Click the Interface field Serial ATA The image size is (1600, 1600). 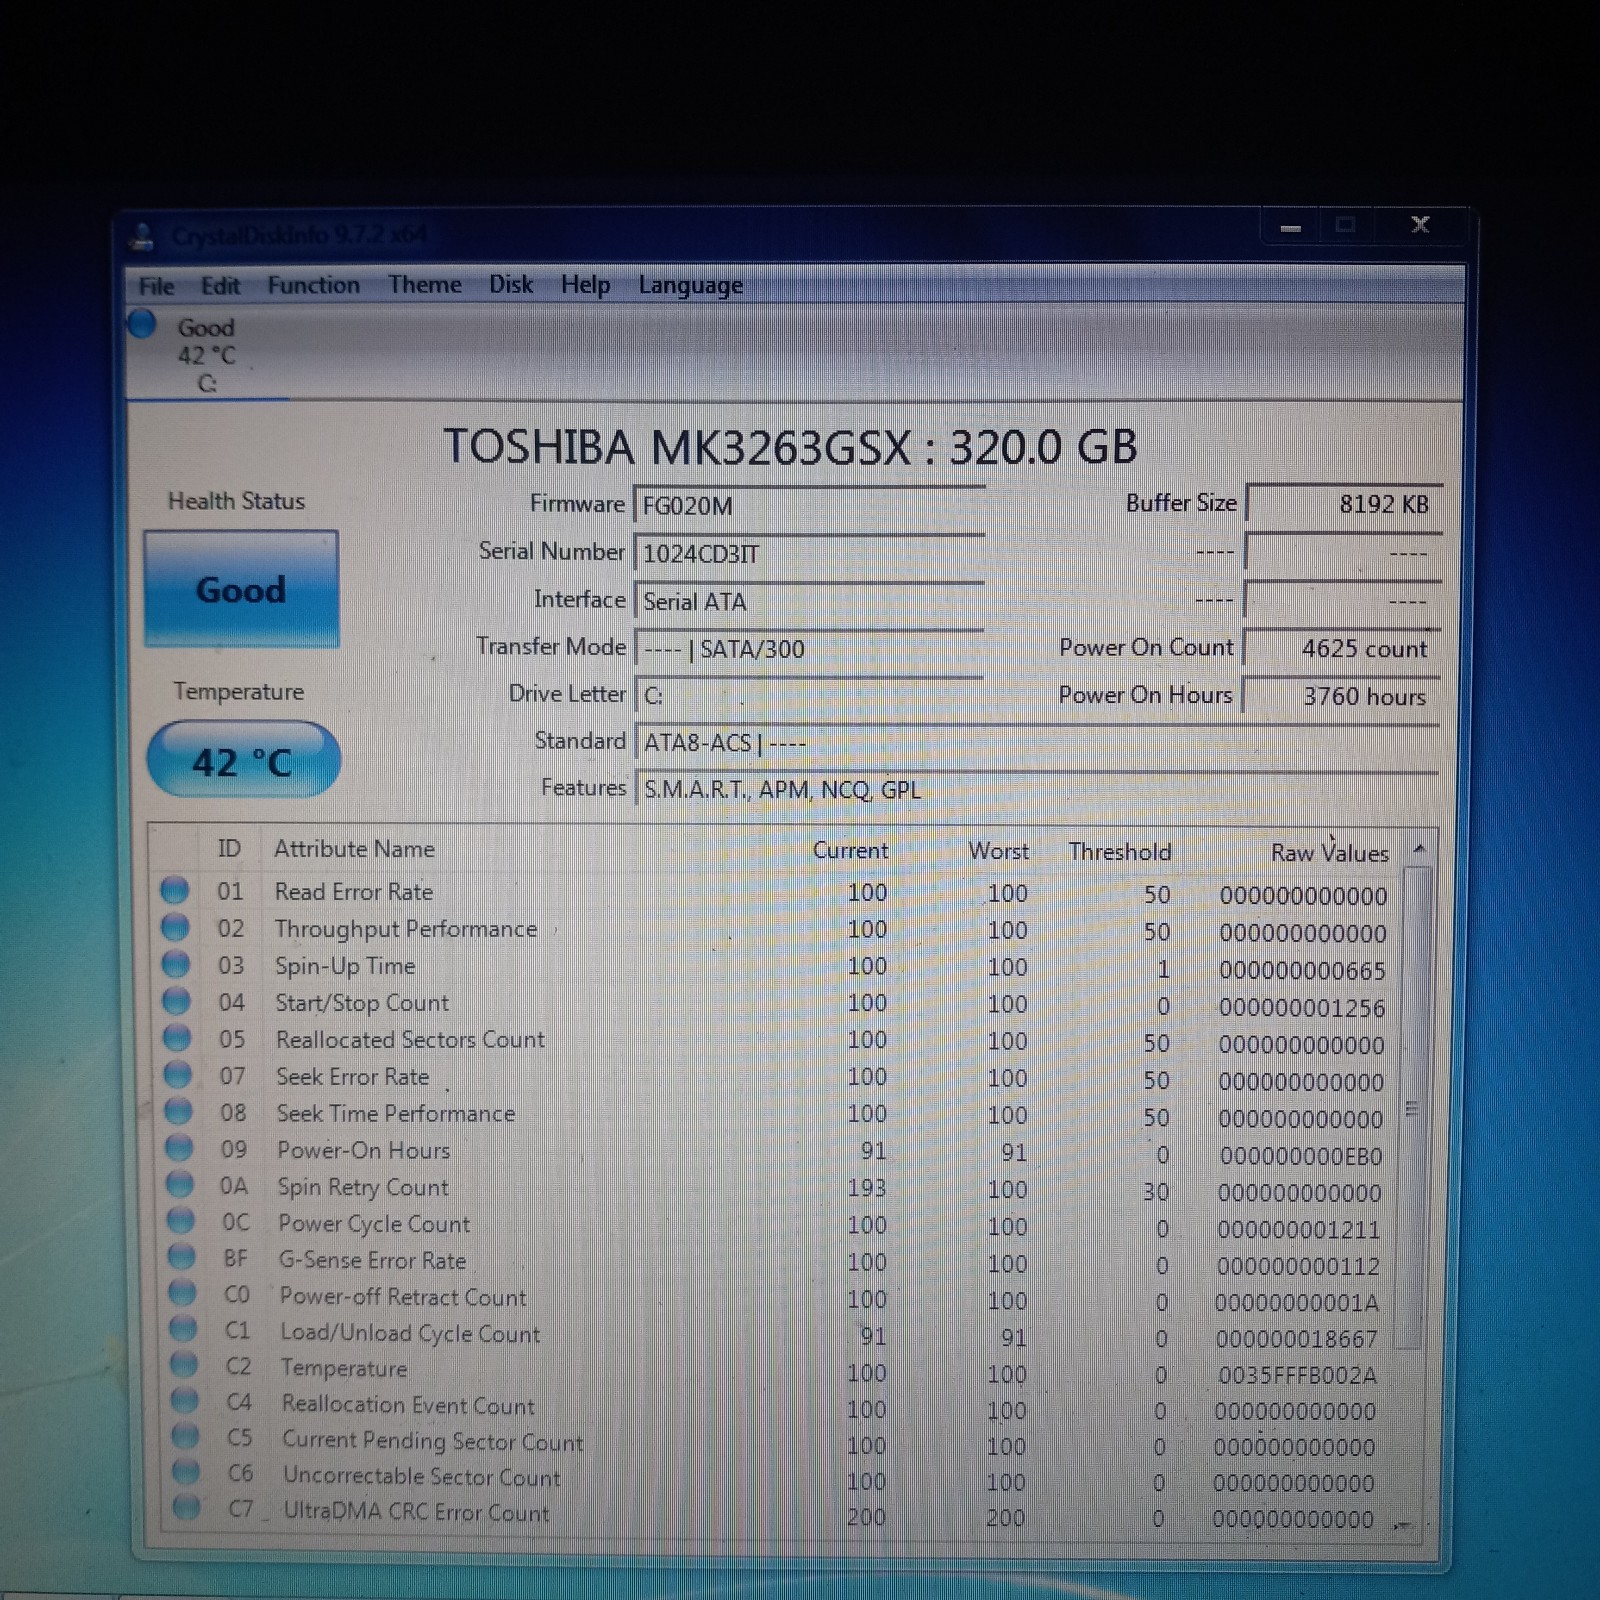[x=809, y=600]
